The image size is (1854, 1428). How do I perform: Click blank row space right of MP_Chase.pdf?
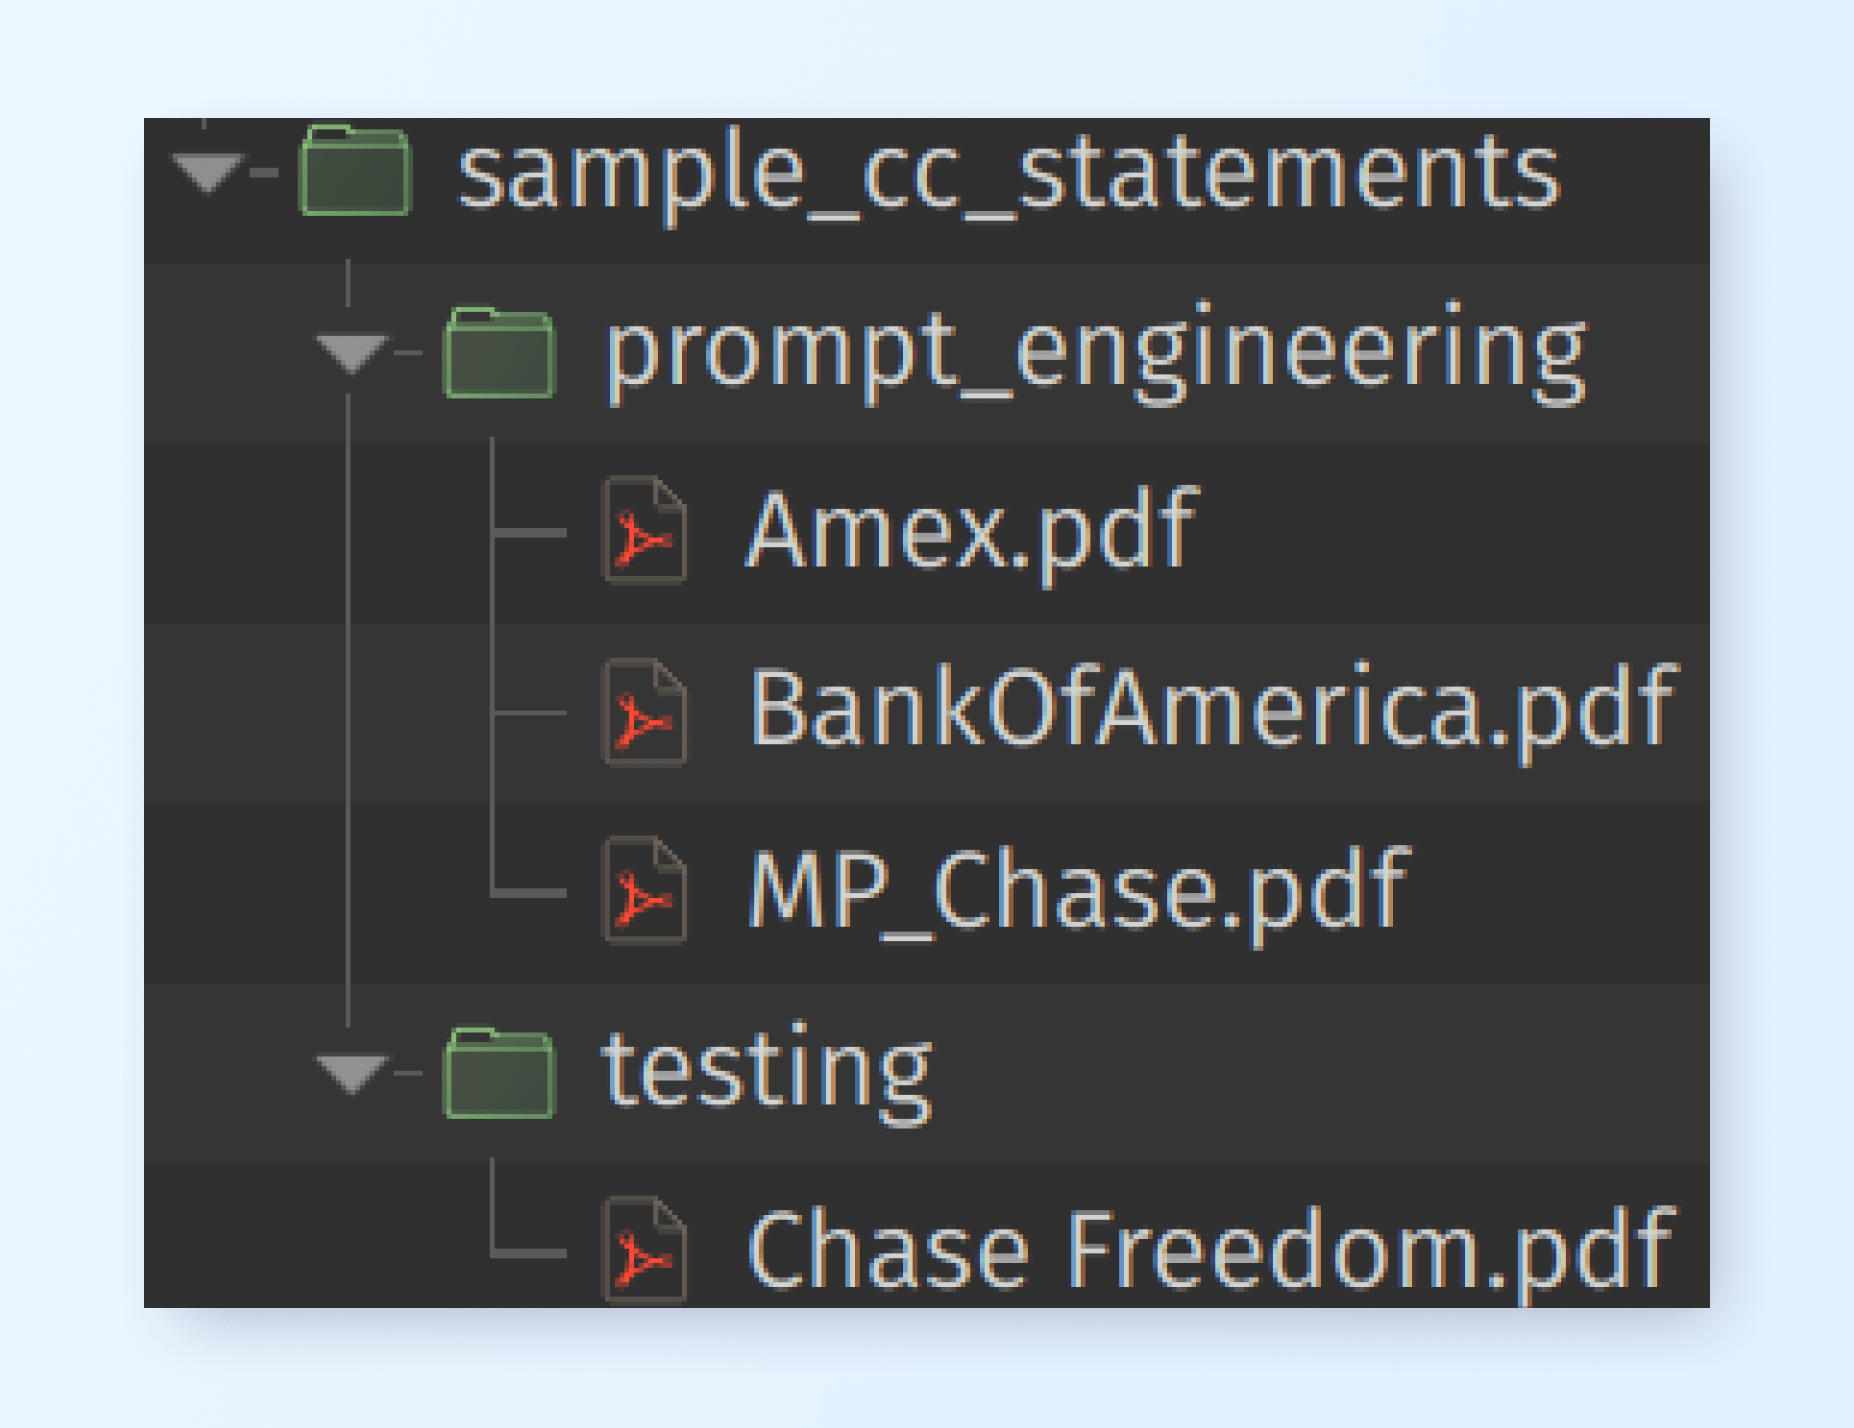pyautogui.click(x=1560, y=890)
